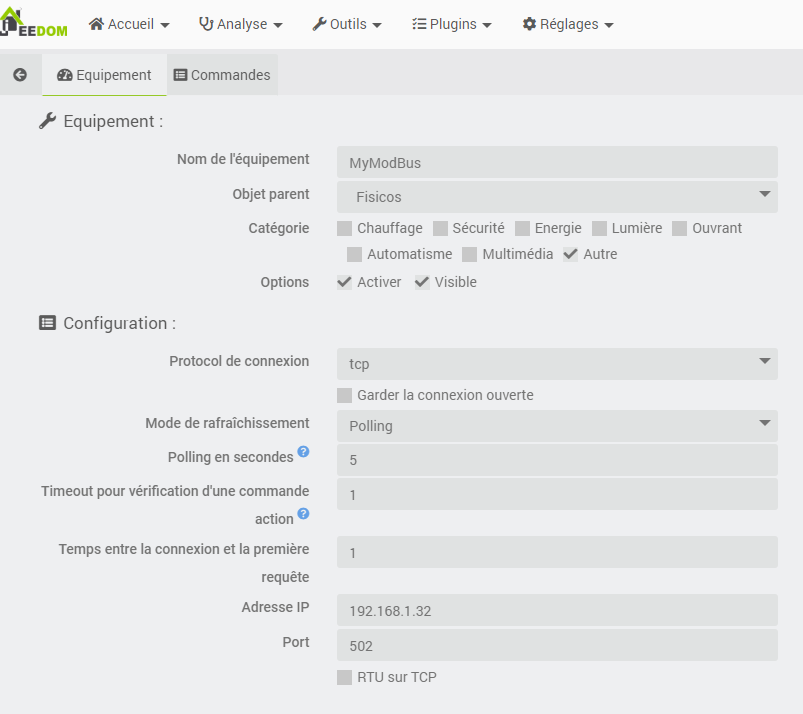The image size is (803, 714).
Task: Open the Outils menu
Action: pos(347,24)
